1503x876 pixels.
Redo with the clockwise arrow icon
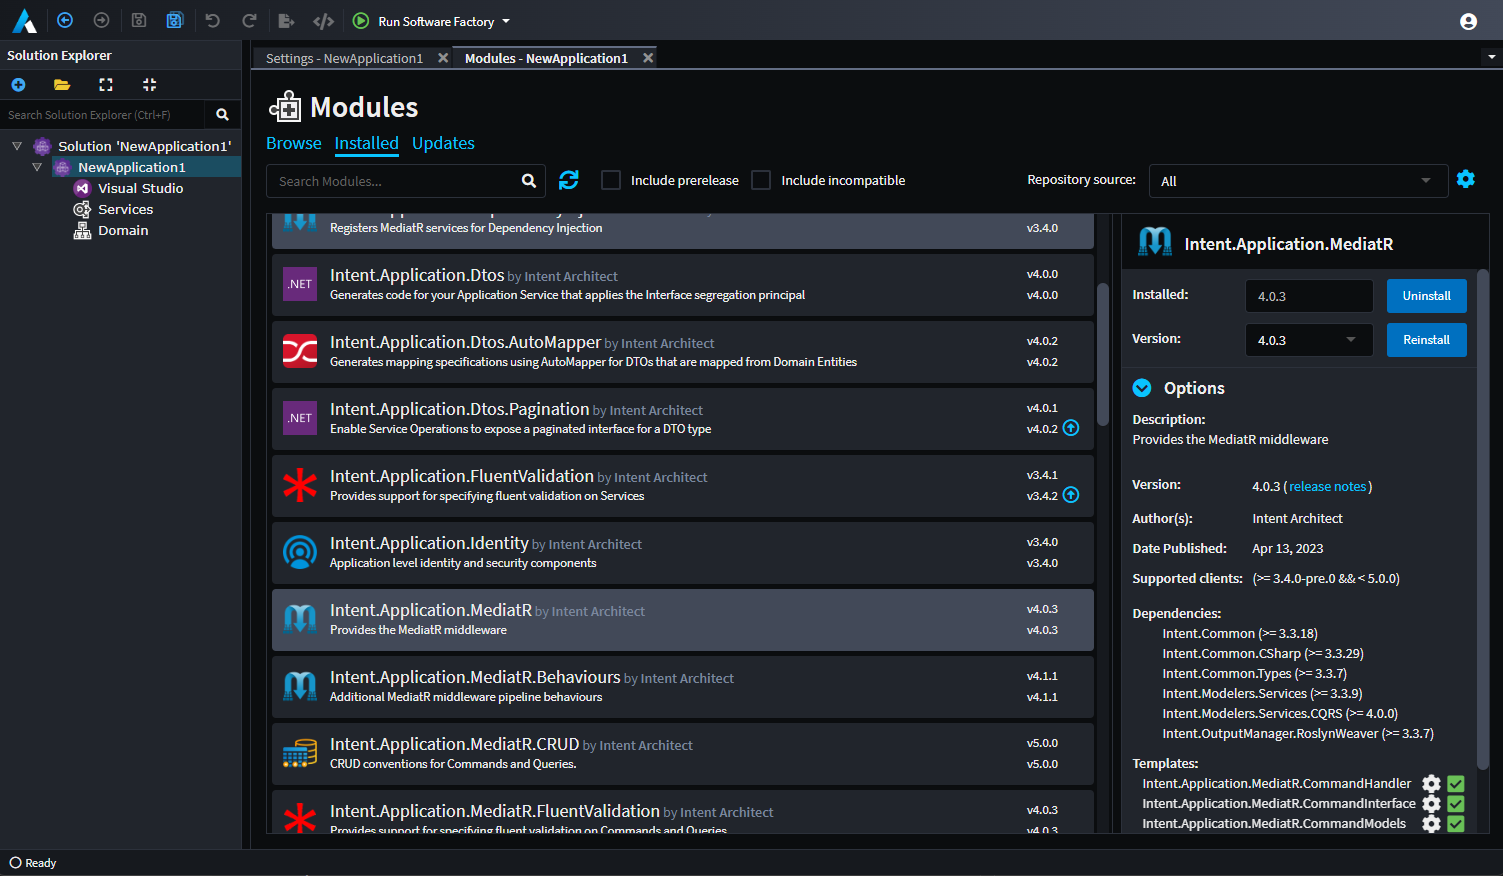click(249, 20)
